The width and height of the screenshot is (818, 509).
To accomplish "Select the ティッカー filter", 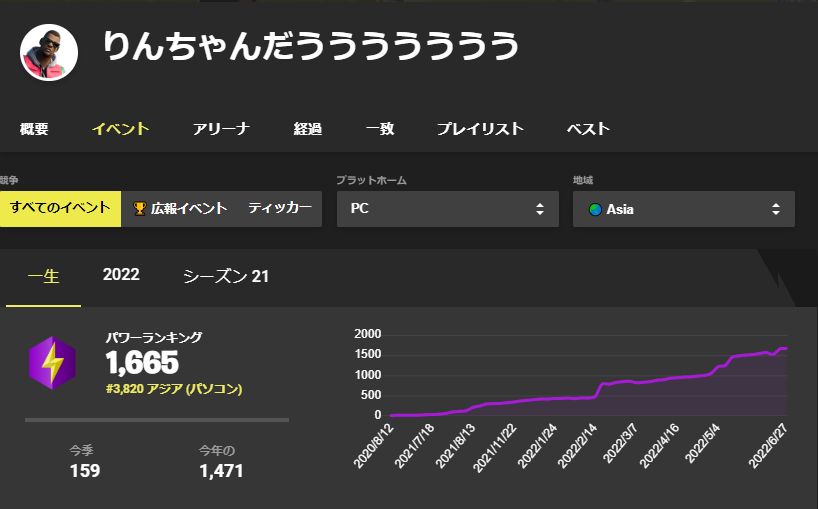I will tap(280, 209).
